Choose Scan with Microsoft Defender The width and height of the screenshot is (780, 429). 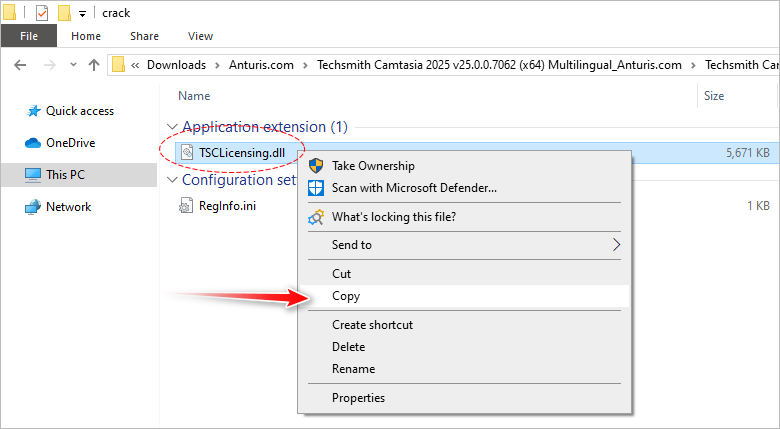point(414,187)
